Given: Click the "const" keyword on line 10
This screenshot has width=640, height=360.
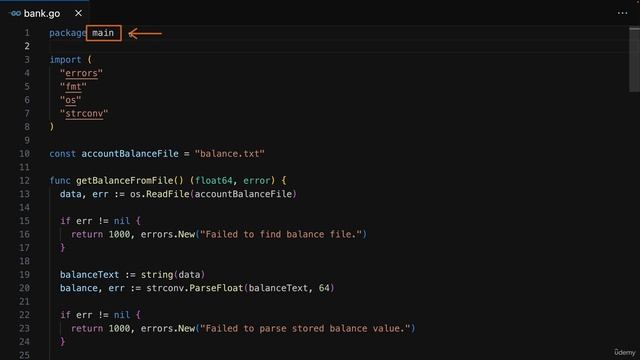Looking at the screenshot, I should point(62,154).
